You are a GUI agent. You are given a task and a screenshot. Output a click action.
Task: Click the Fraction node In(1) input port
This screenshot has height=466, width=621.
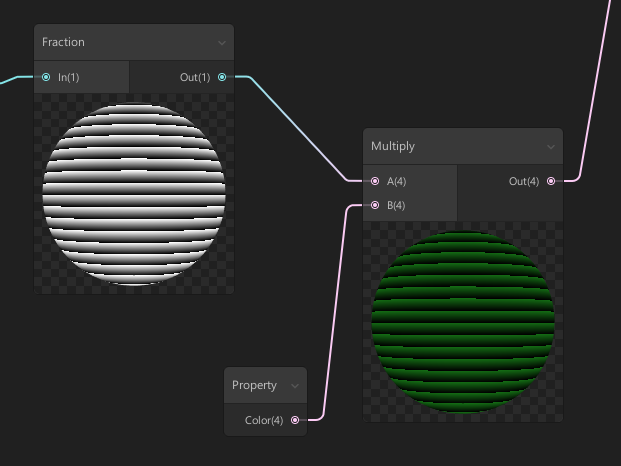(46, 77)
